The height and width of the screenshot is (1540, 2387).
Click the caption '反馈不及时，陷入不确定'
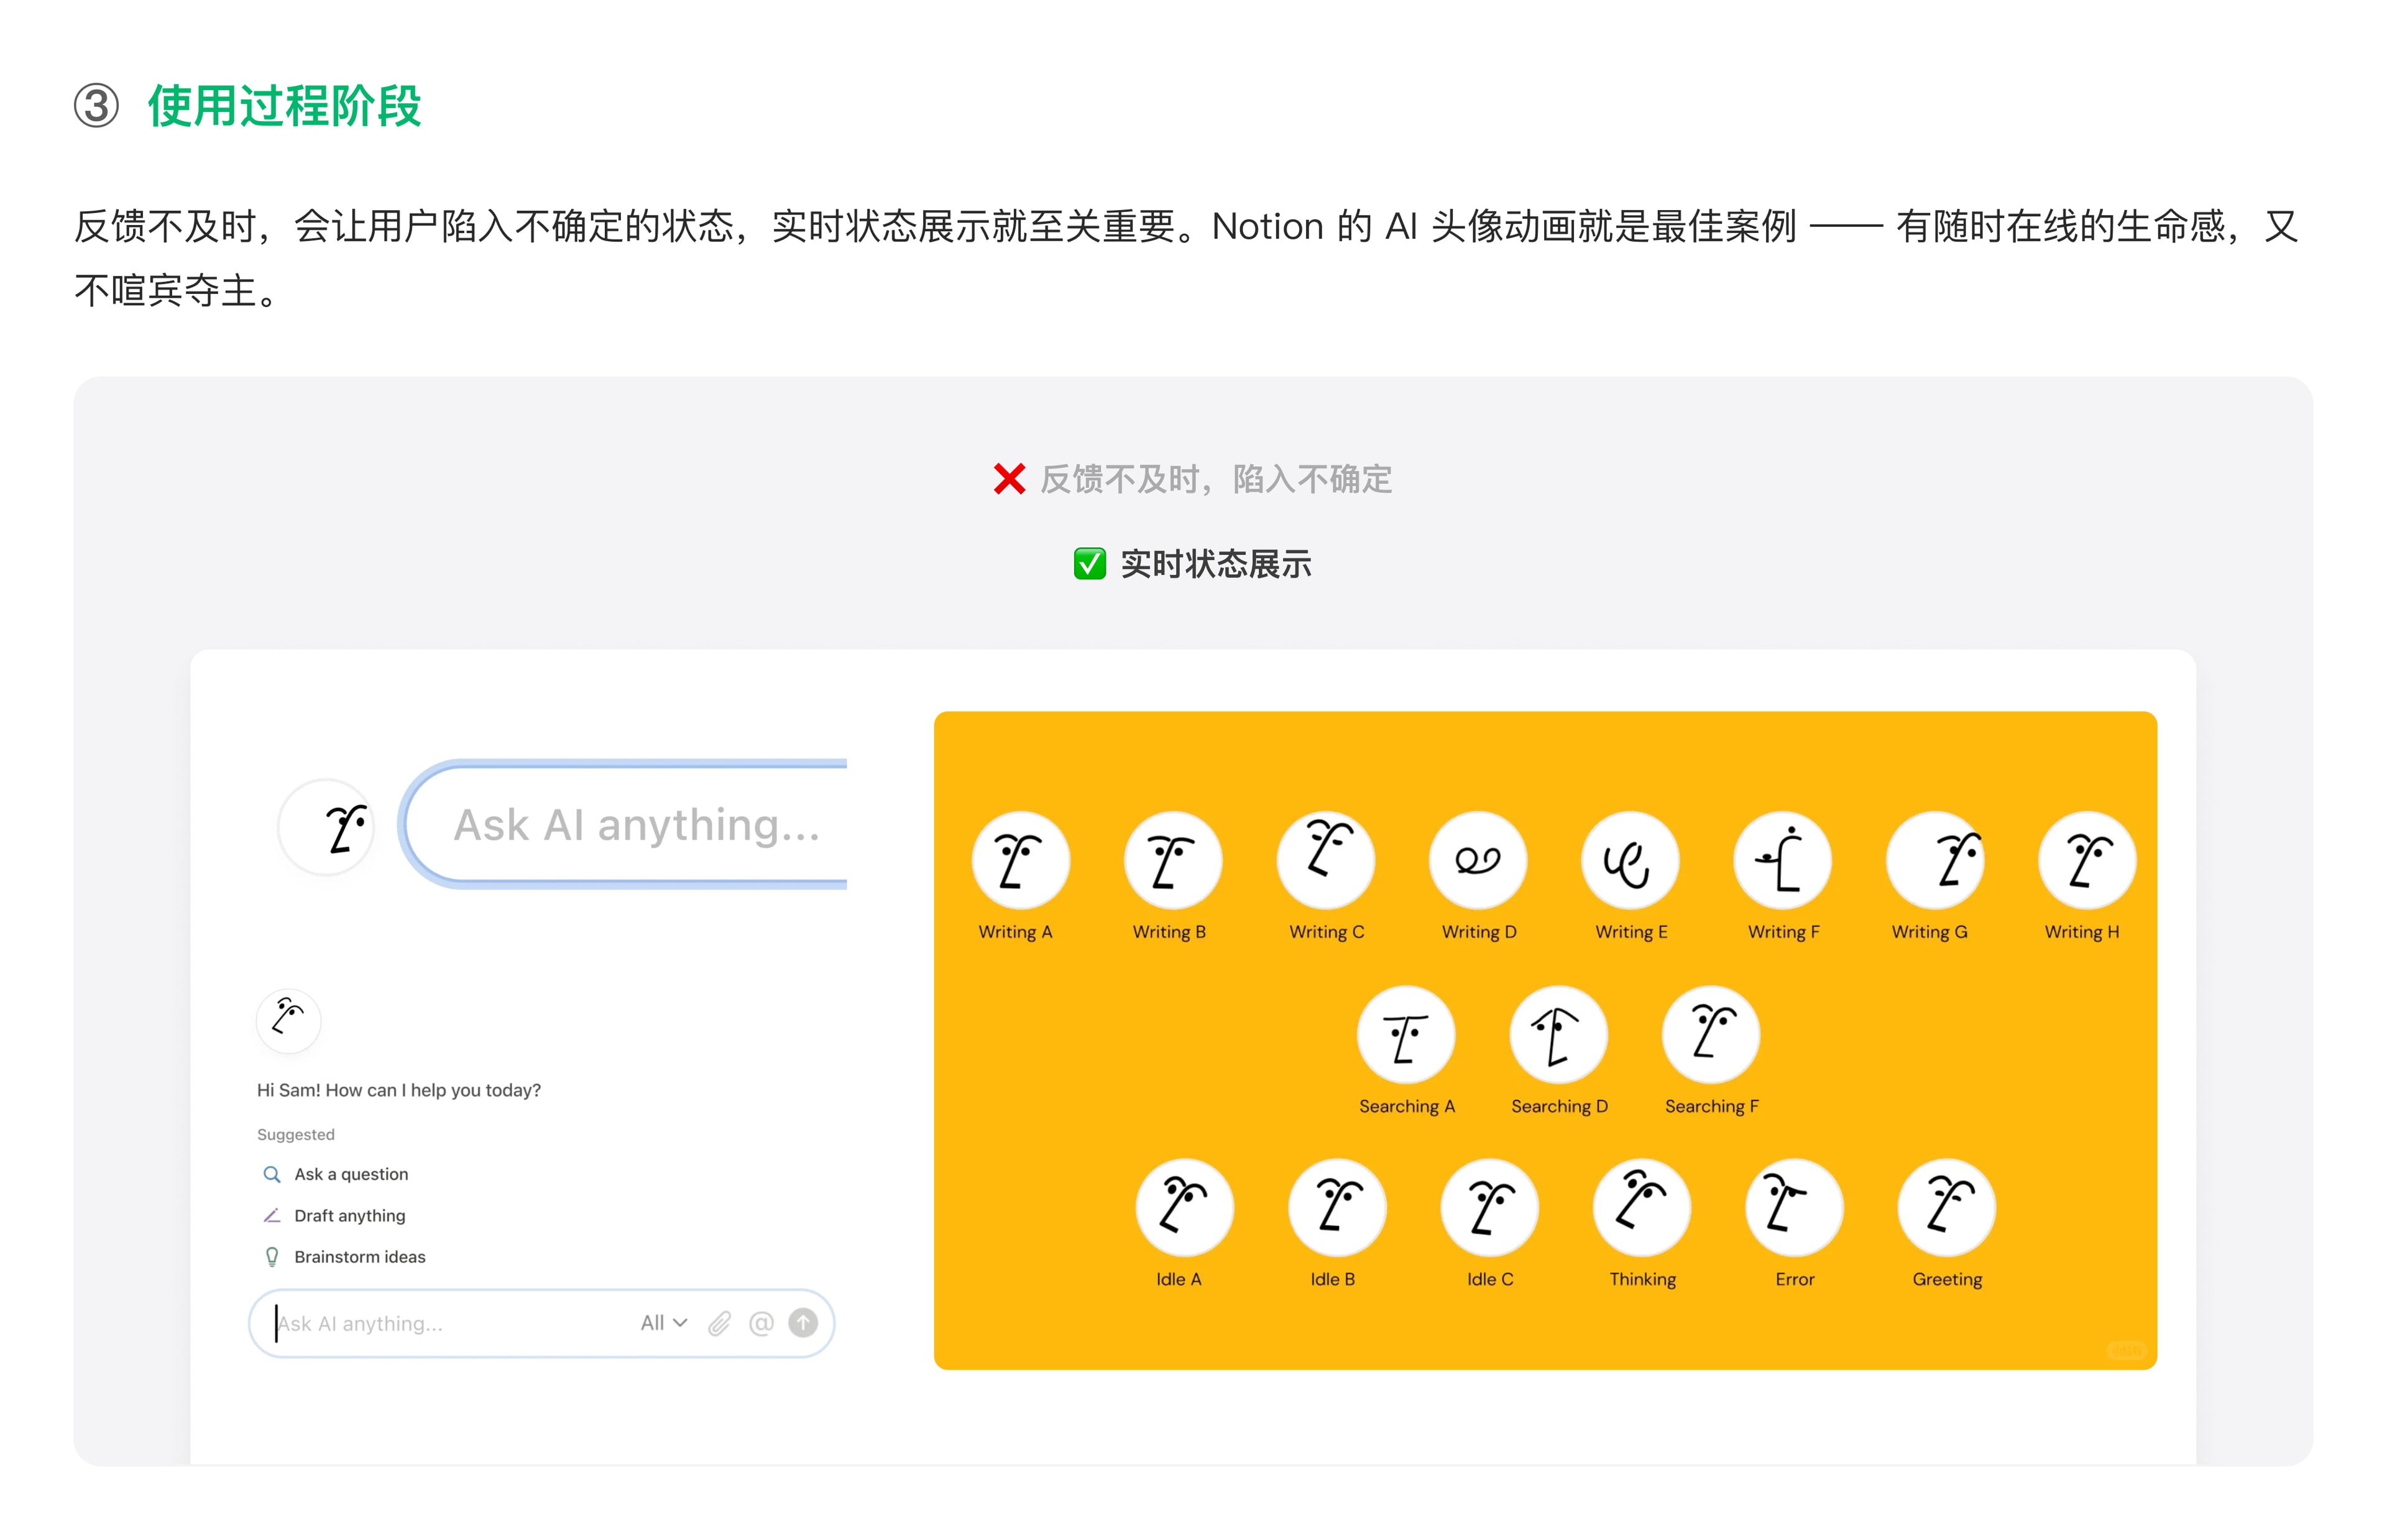tap(1215, 479)
